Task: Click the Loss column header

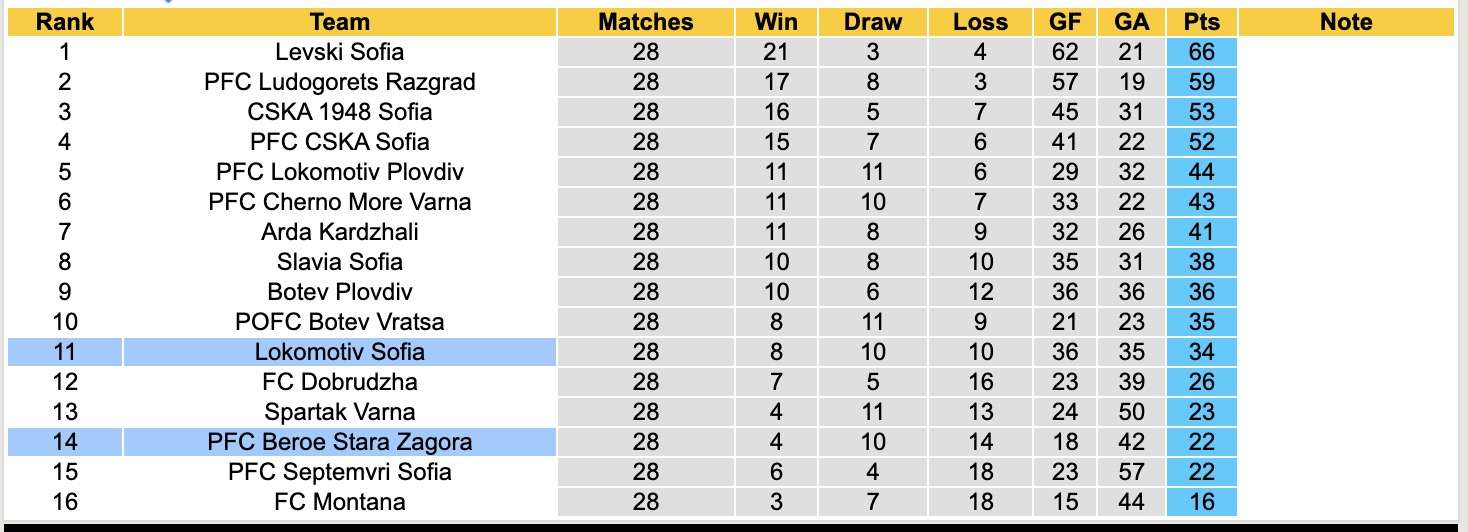Action: [x=980, y=22]
